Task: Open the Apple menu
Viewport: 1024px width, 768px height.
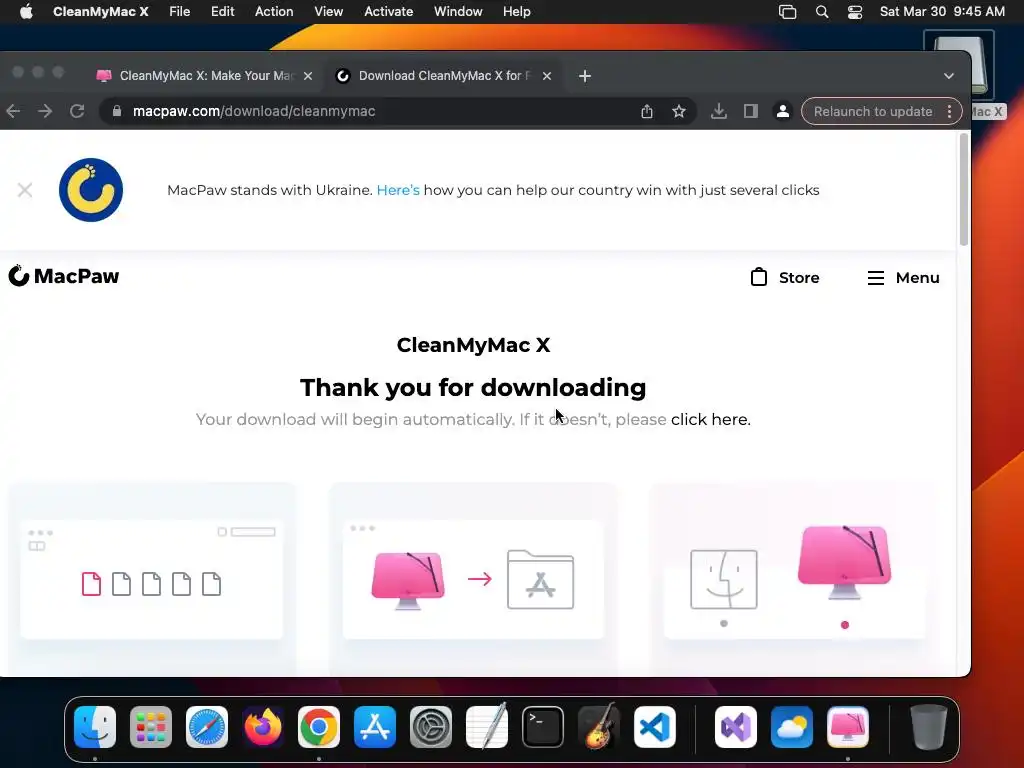Action: [26, 12]
